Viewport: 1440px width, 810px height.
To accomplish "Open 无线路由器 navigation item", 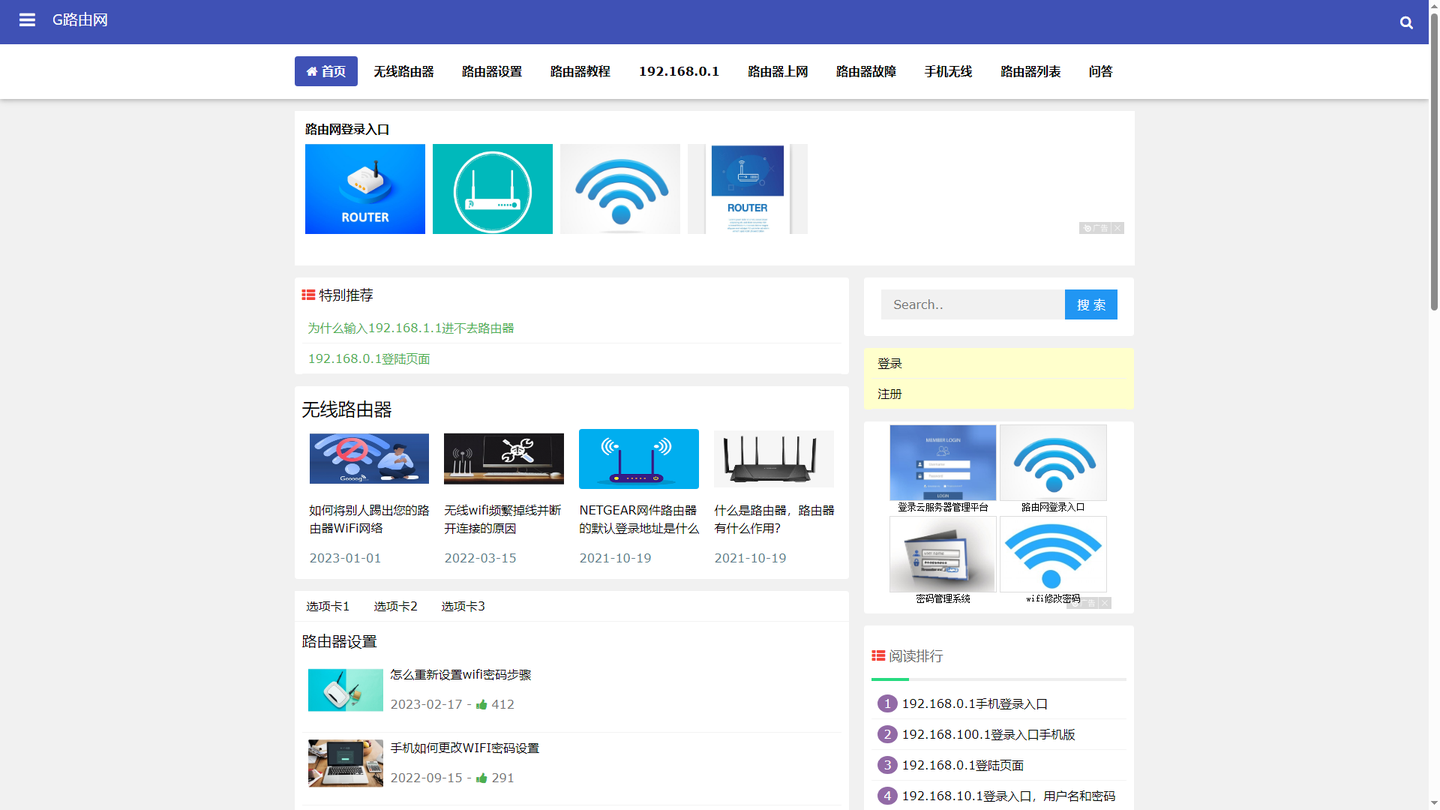I will (x=404, y=71).
